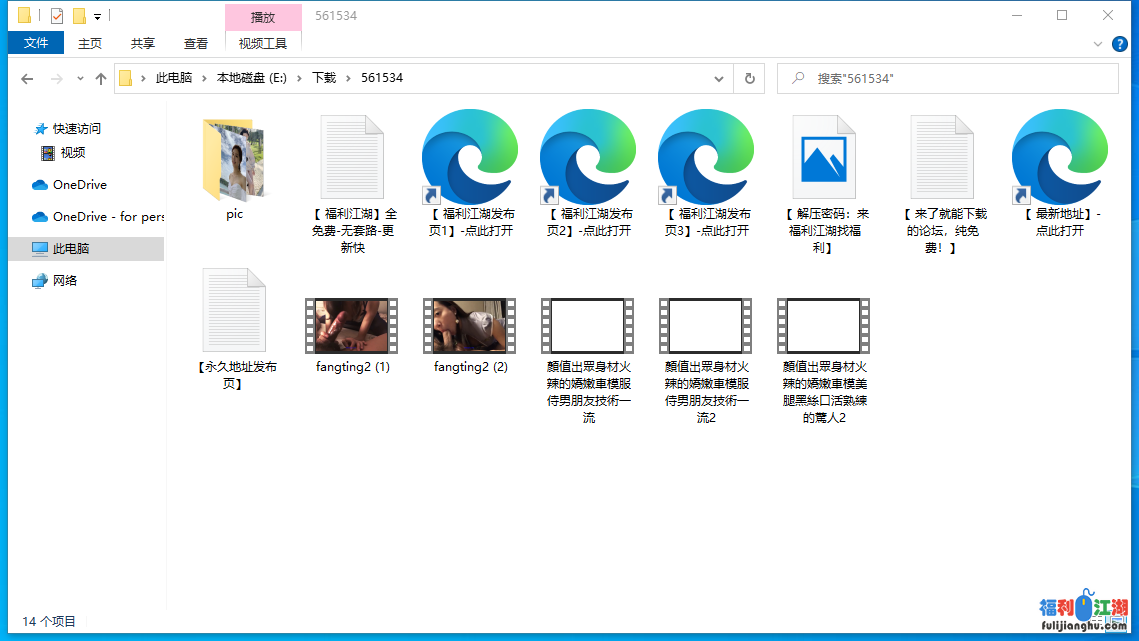Expand the ribbon using the chevron
The width and height of the screenshot is (1139, 641).
pos(1097,44)
